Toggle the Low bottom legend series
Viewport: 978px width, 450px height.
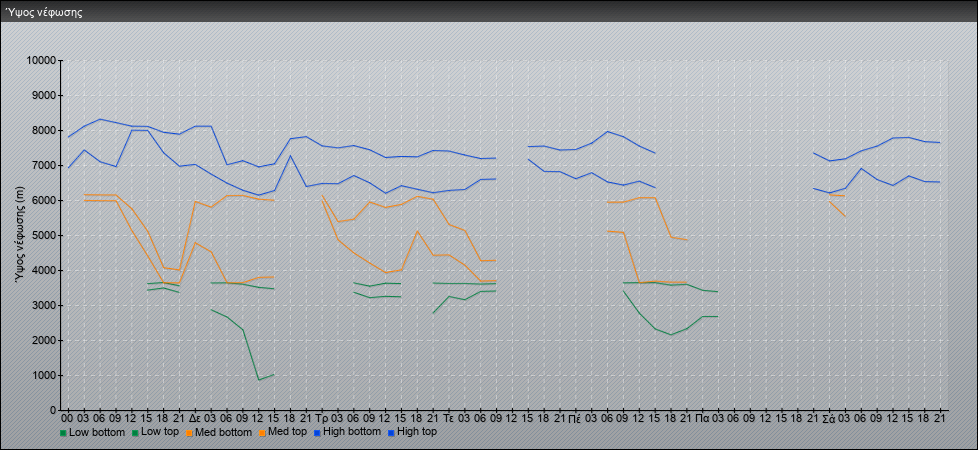click(x=90, y=432)
